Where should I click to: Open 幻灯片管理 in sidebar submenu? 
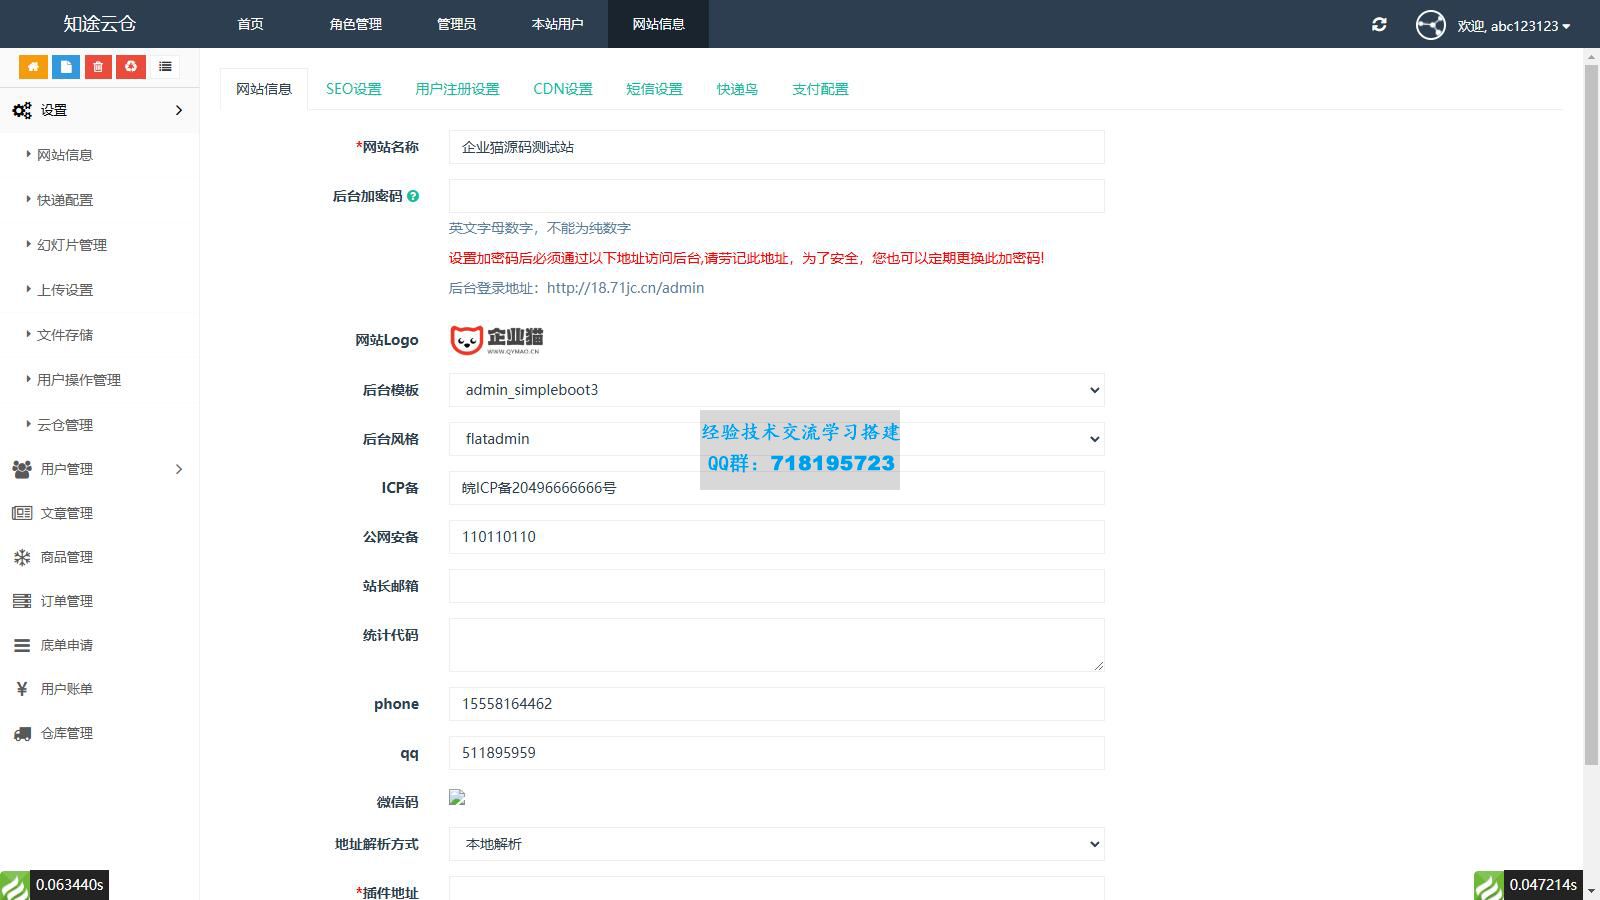(x=72, y=245)
